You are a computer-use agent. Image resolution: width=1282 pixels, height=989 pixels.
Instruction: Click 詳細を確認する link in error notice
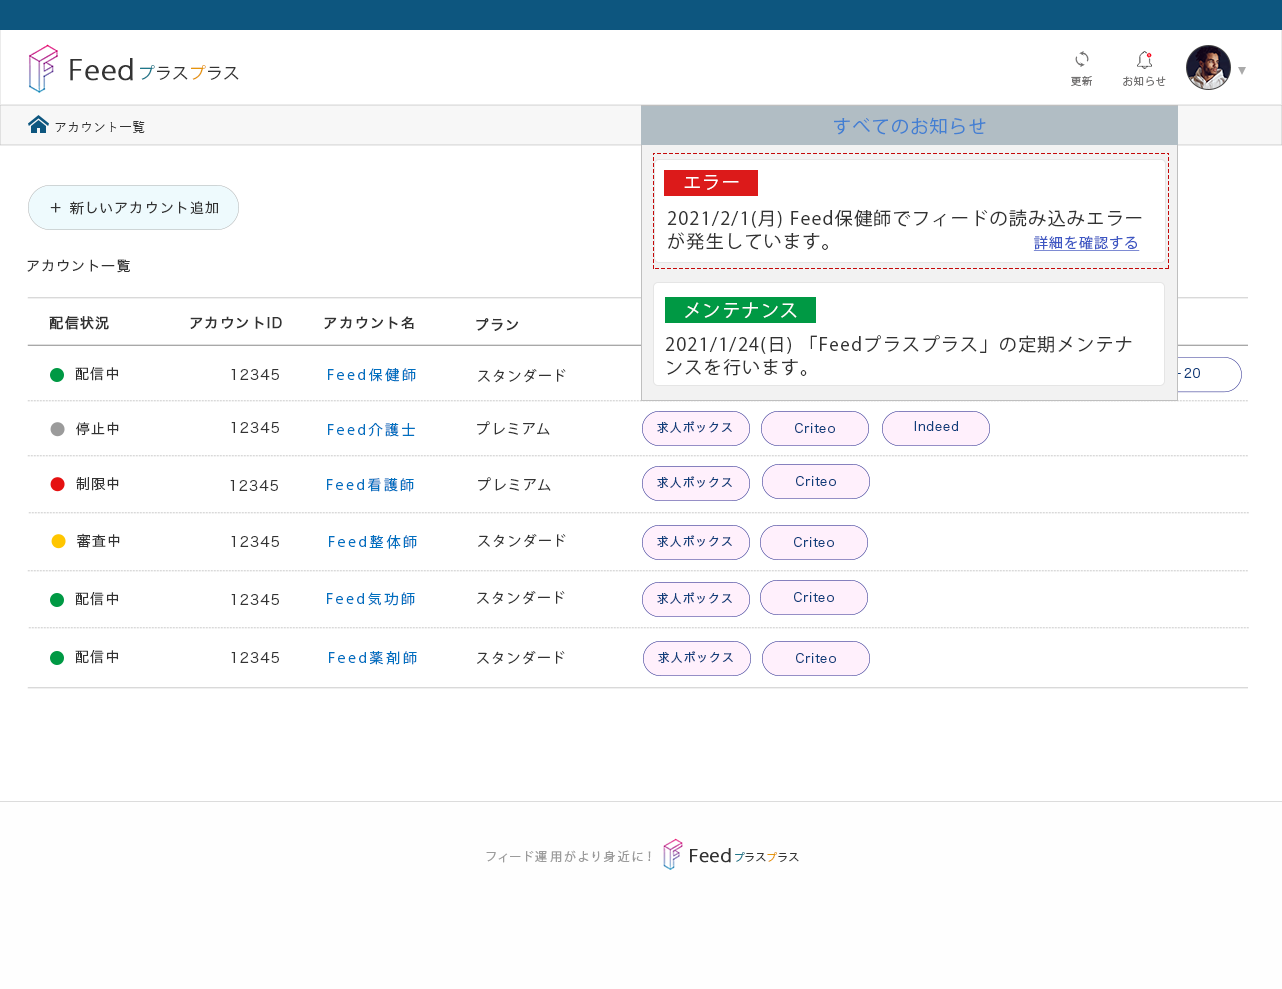click(x=1086, y=243)
